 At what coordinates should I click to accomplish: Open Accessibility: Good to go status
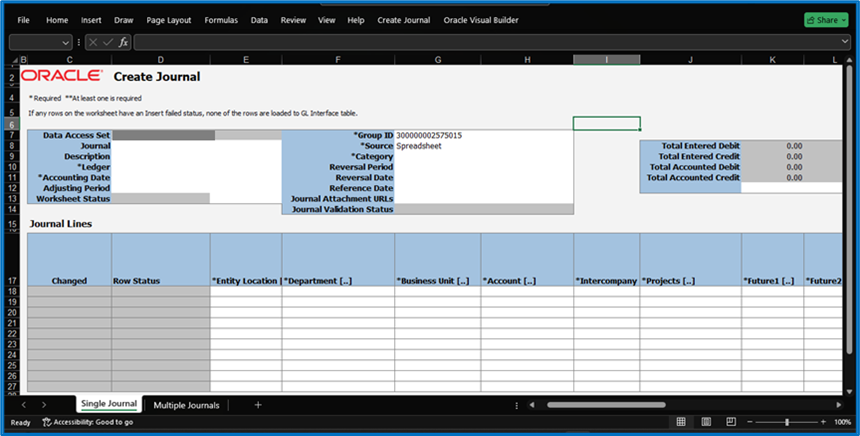[x=88, y=422]
